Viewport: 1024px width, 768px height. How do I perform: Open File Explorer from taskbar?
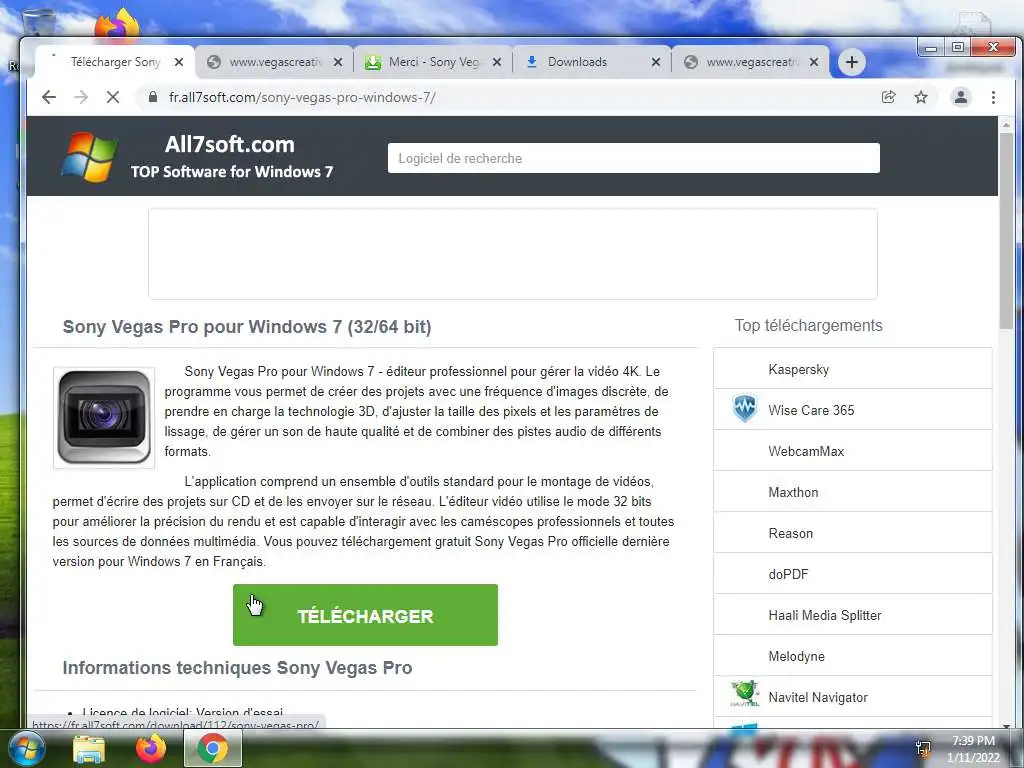[x=89, y=749]
